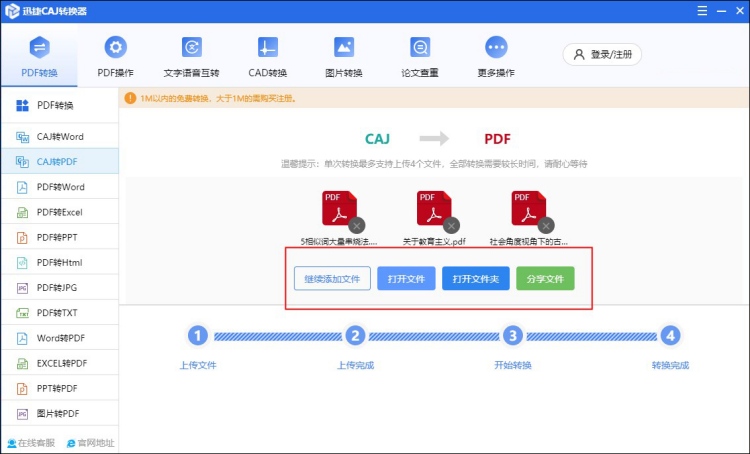Image resolution: width=750 pixels, height=454 pixels.
Task: Click step 3 开始转换 circle
Action: click(512, 336)
